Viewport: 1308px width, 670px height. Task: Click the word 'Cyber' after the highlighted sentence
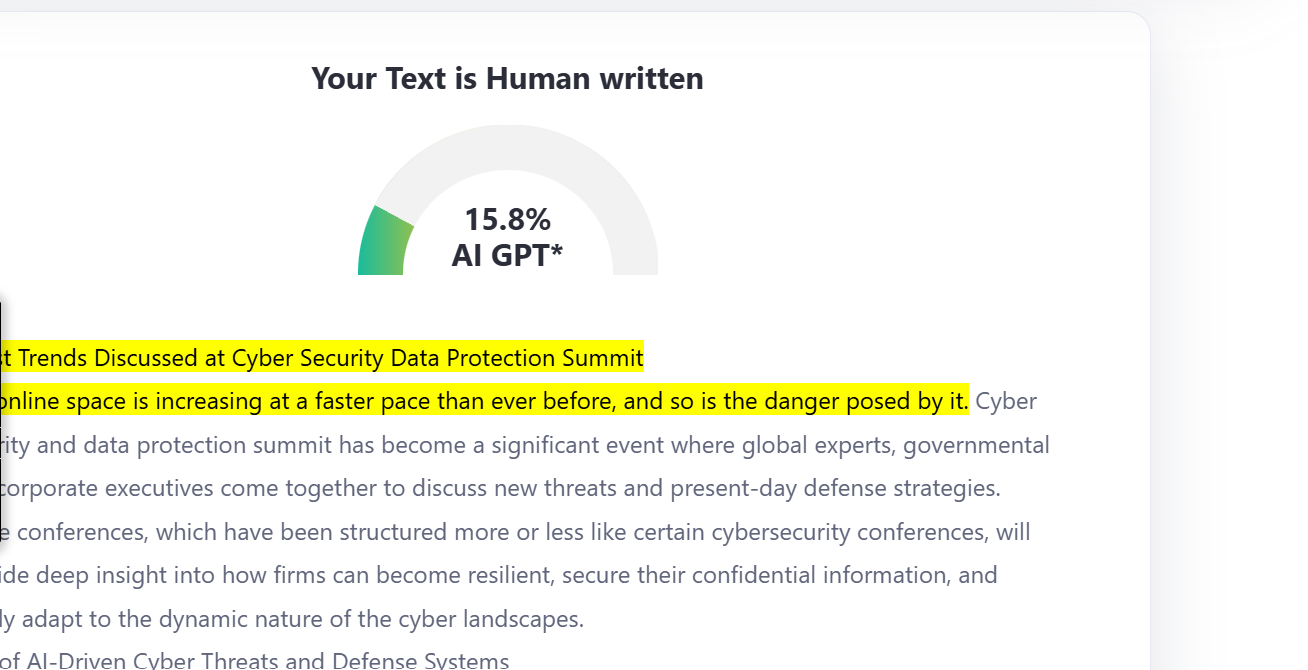[1006, 402]
